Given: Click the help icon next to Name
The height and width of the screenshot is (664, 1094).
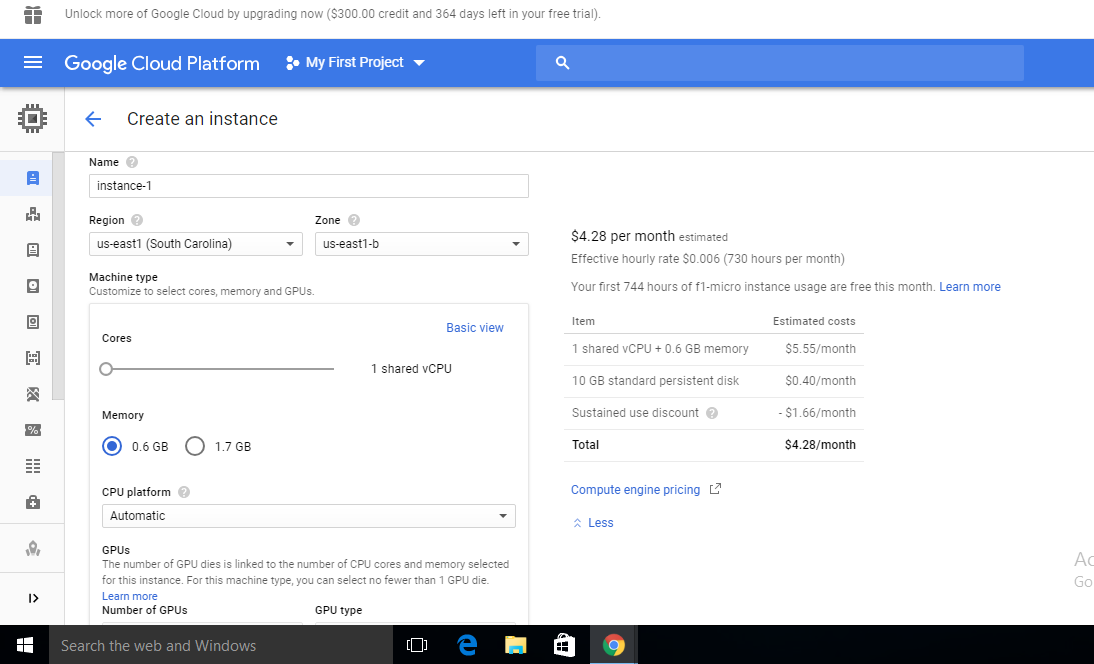Looking at the screenshot, I should [x=132, y=162].
